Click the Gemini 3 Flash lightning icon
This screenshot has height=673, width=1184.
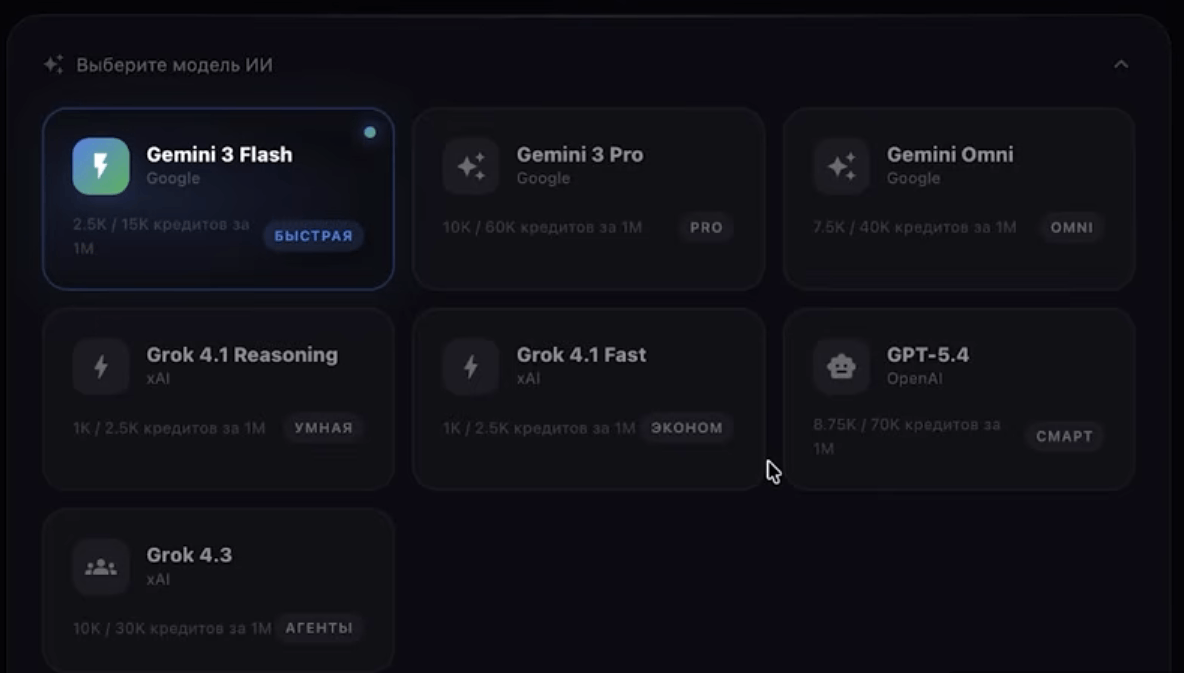click(x=100, y=166)
